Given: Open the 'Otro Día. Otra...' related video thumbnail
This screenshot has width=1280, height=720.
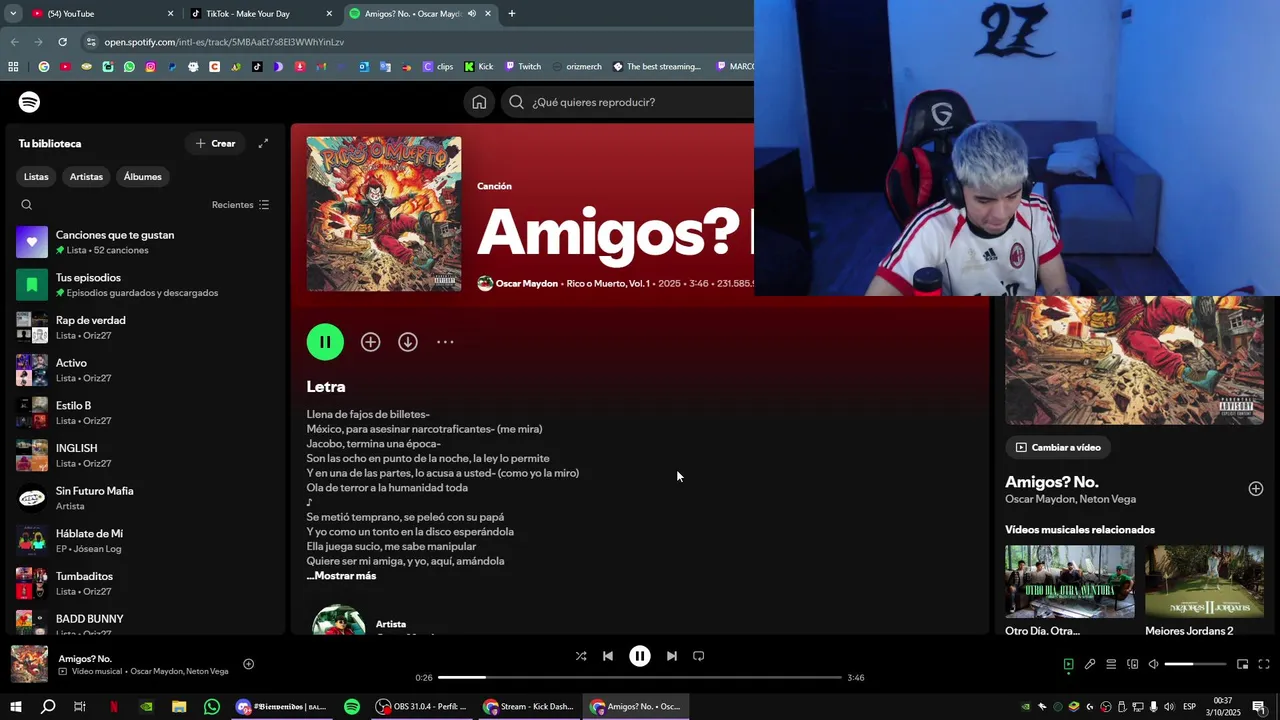Looking at the screenshot, I should 1070,582.
